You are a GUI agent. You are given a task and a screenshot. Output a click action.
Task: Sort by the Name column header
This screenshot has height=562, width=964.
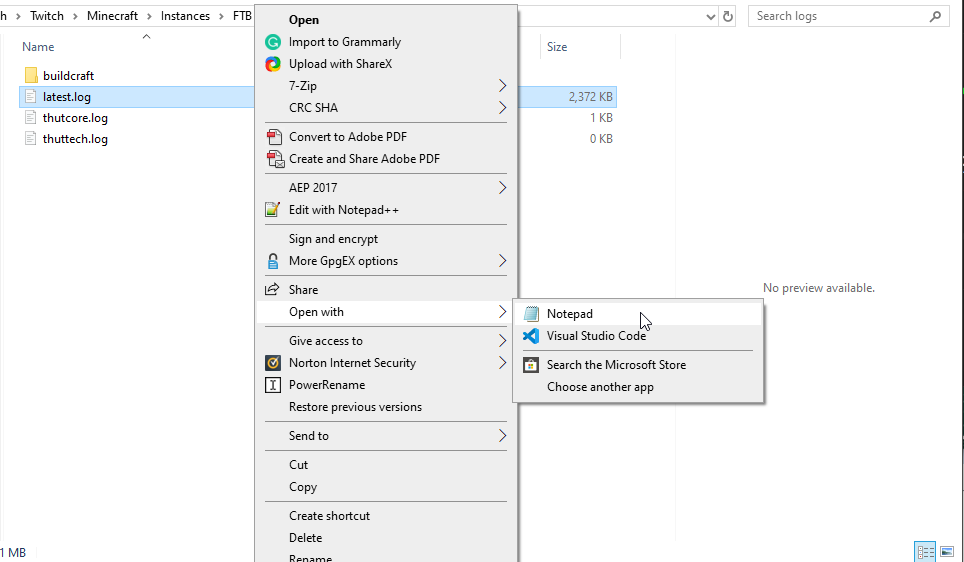click(x=38, y=47)
